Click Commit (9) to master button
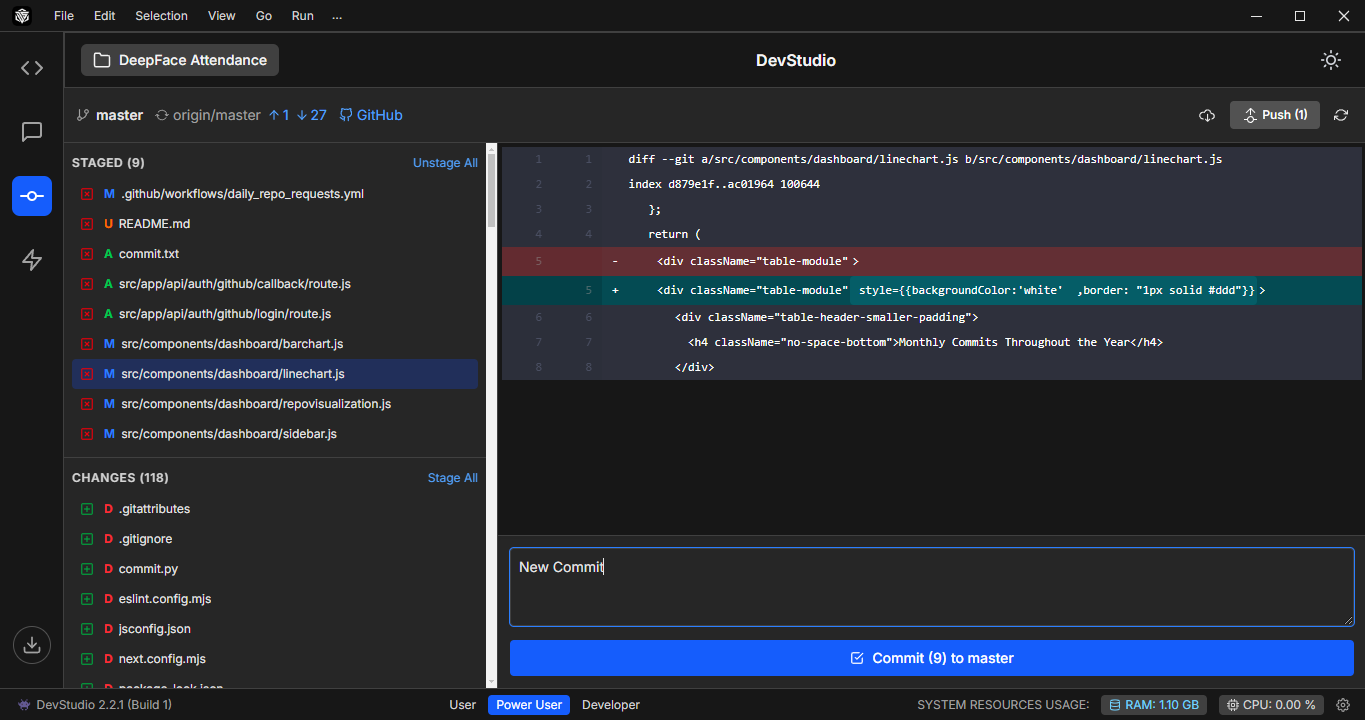Screen dimensions: 1365x720 click(x=932, y=658)
